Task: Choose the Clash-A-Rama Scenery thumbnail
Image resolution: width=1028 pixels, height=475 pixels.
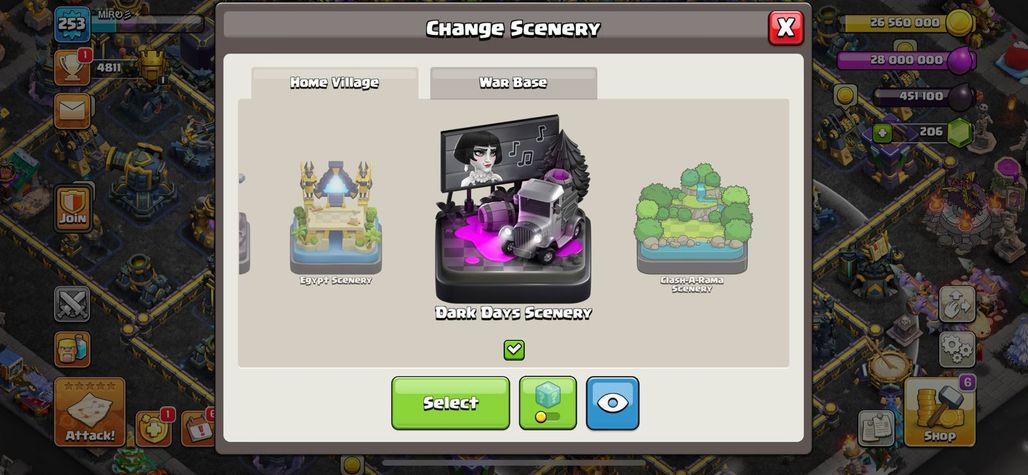Action: click(692, 226)
